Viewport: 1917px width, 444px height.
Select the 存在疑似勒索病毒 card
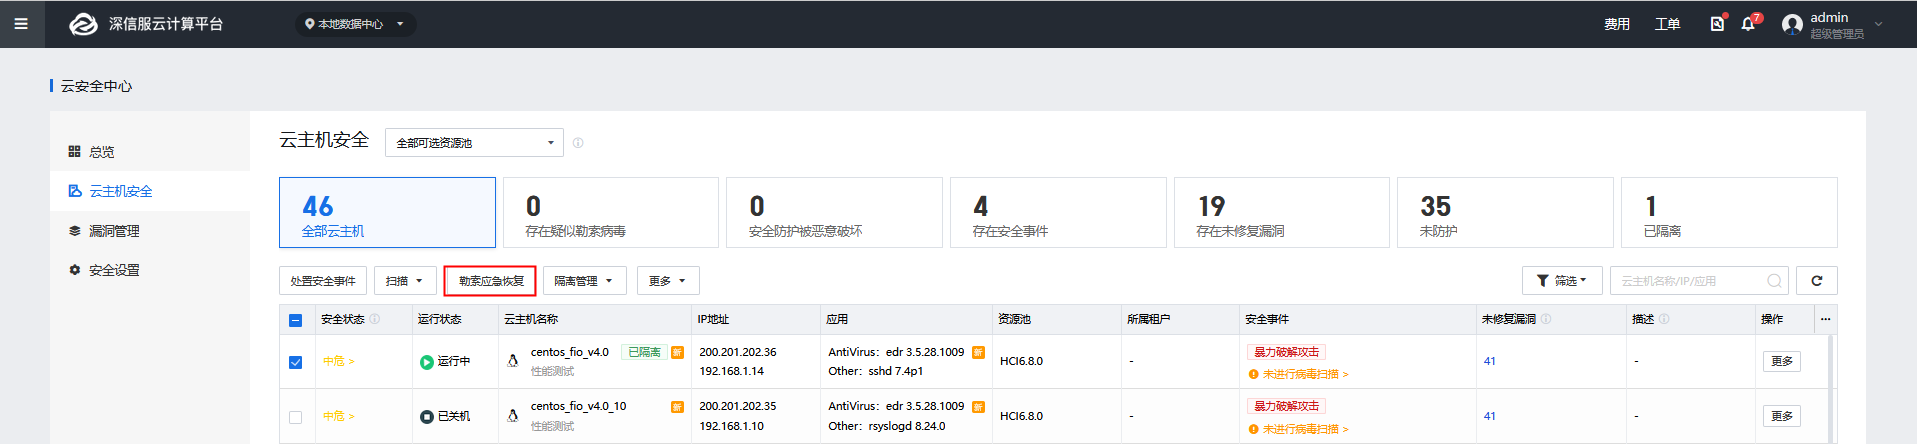[611, 213]
